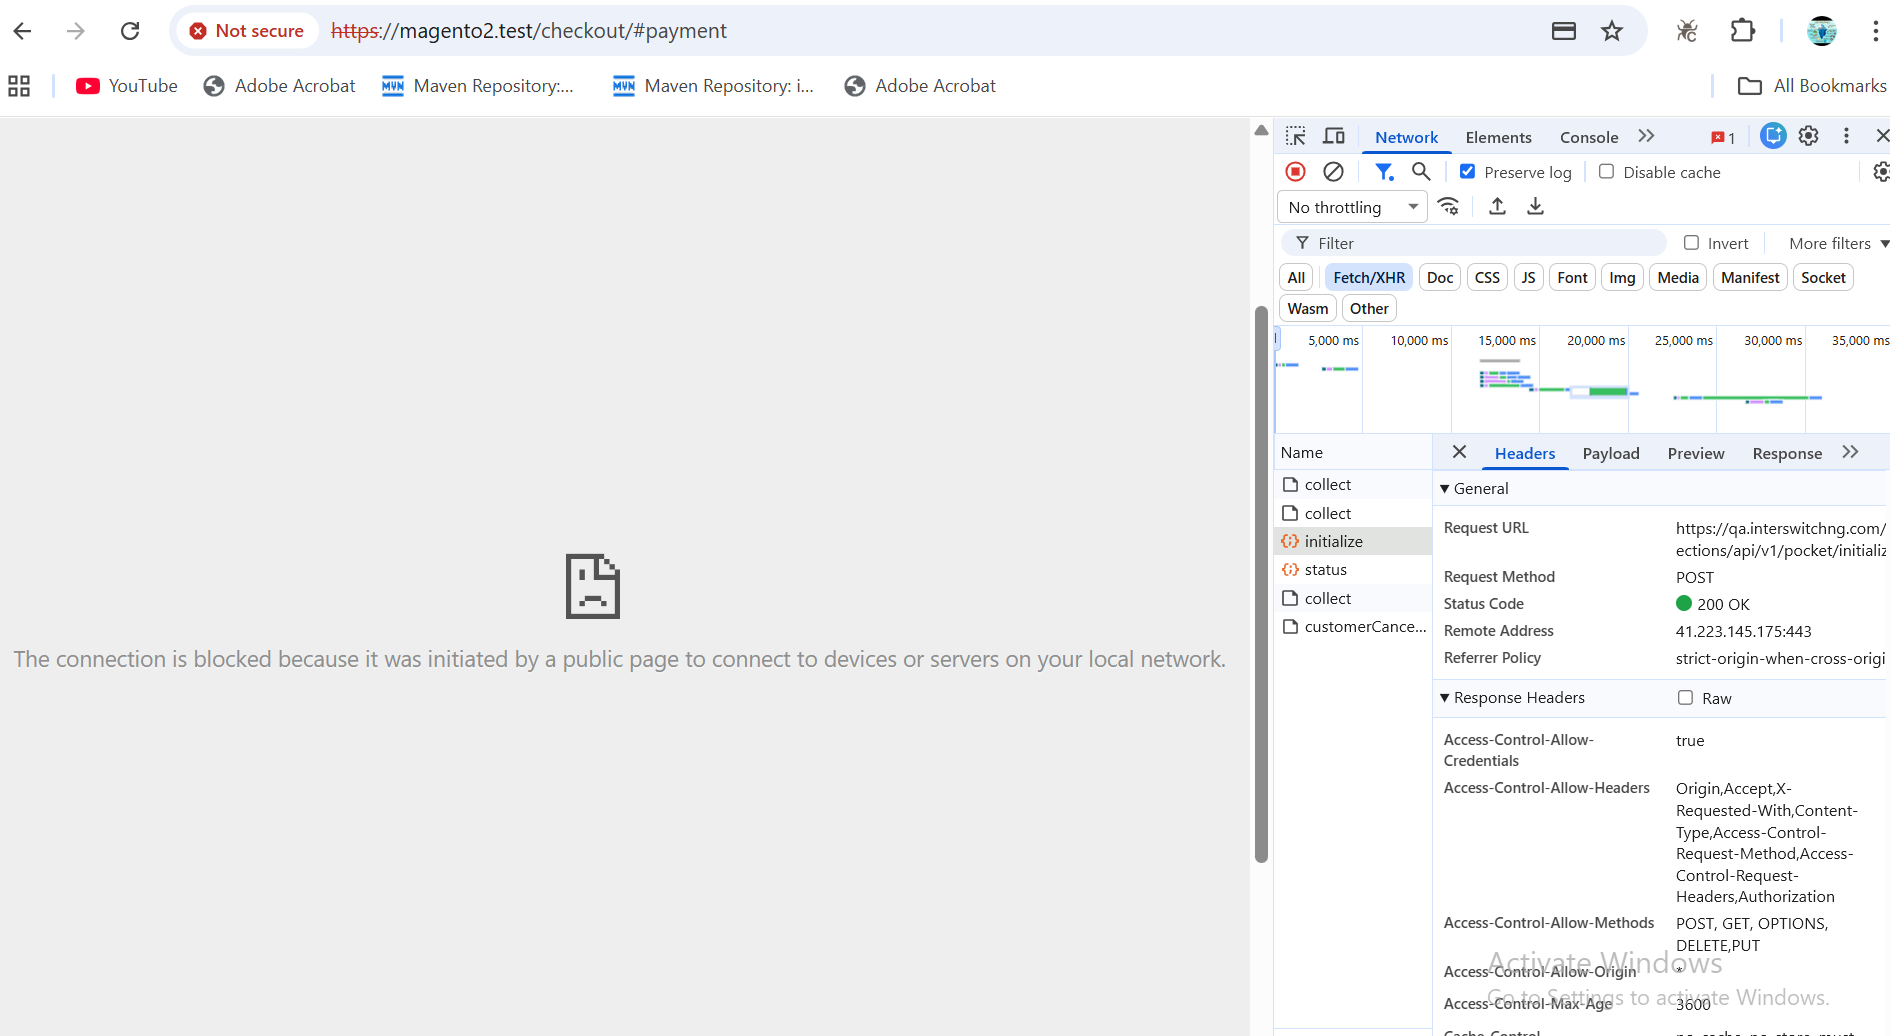Bookmark this page with the star icon
This screenshot has height=1036, width=1890.
[1611, 31]
